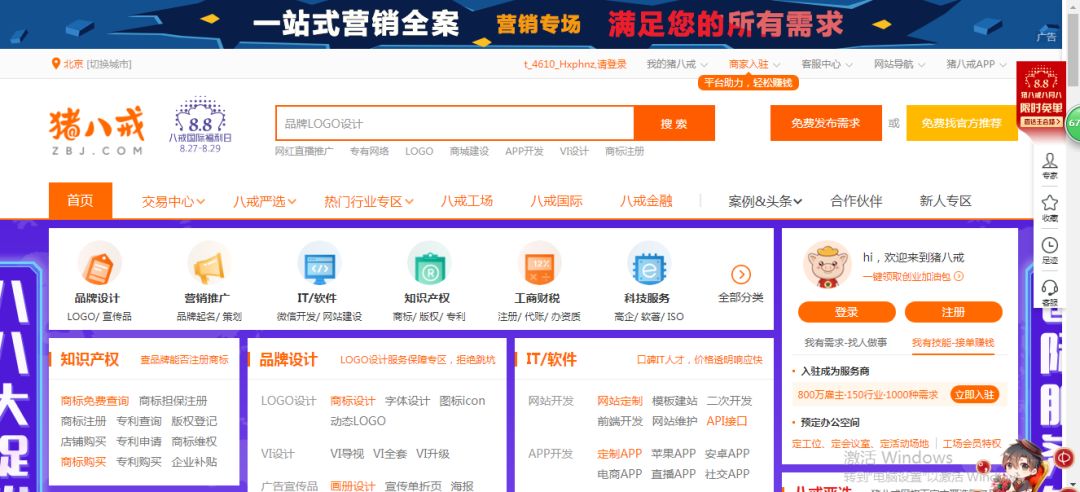
Task: Go to the 首页 tab
Action: pyautogui.click(x=81, y=201)
